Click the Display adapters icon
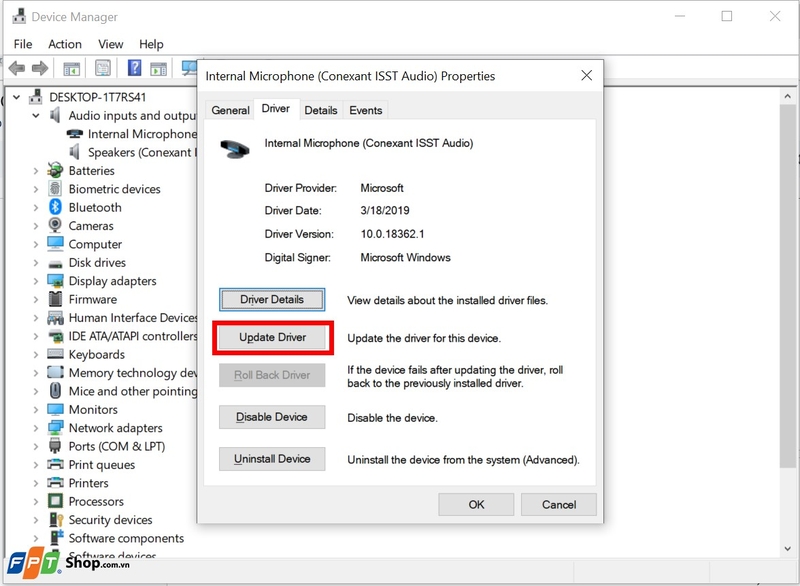Screen dimensions: 800x586 pos(55,281)
